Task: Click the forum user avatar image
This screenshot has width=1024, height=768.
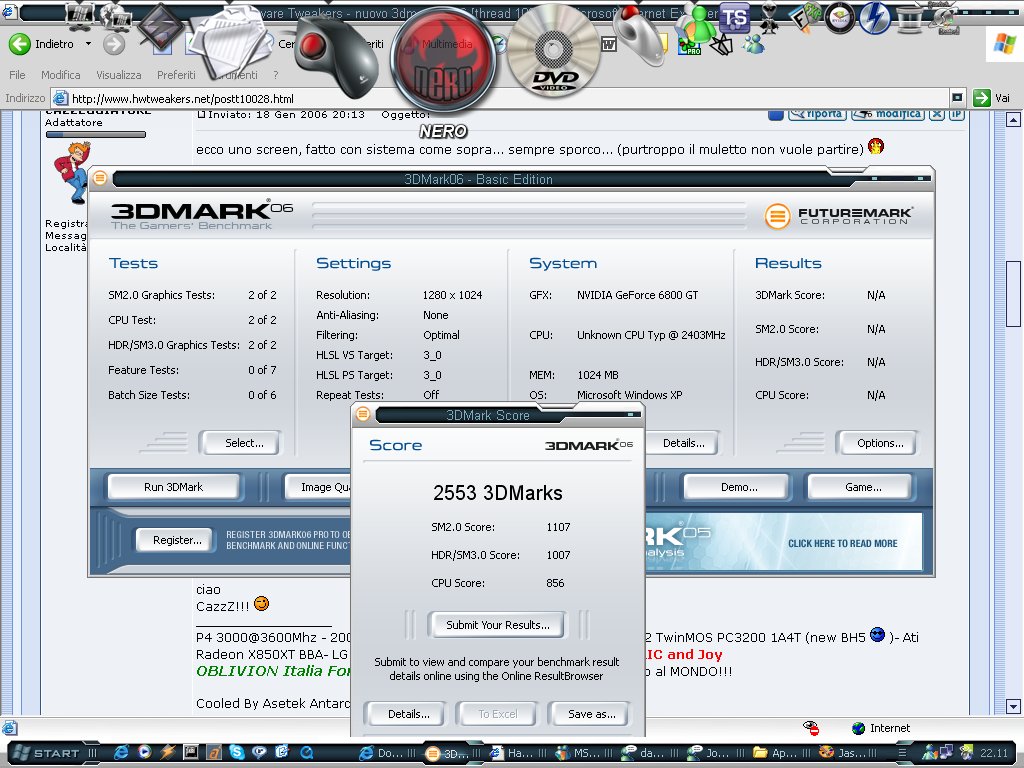Action: click(71, 172)
